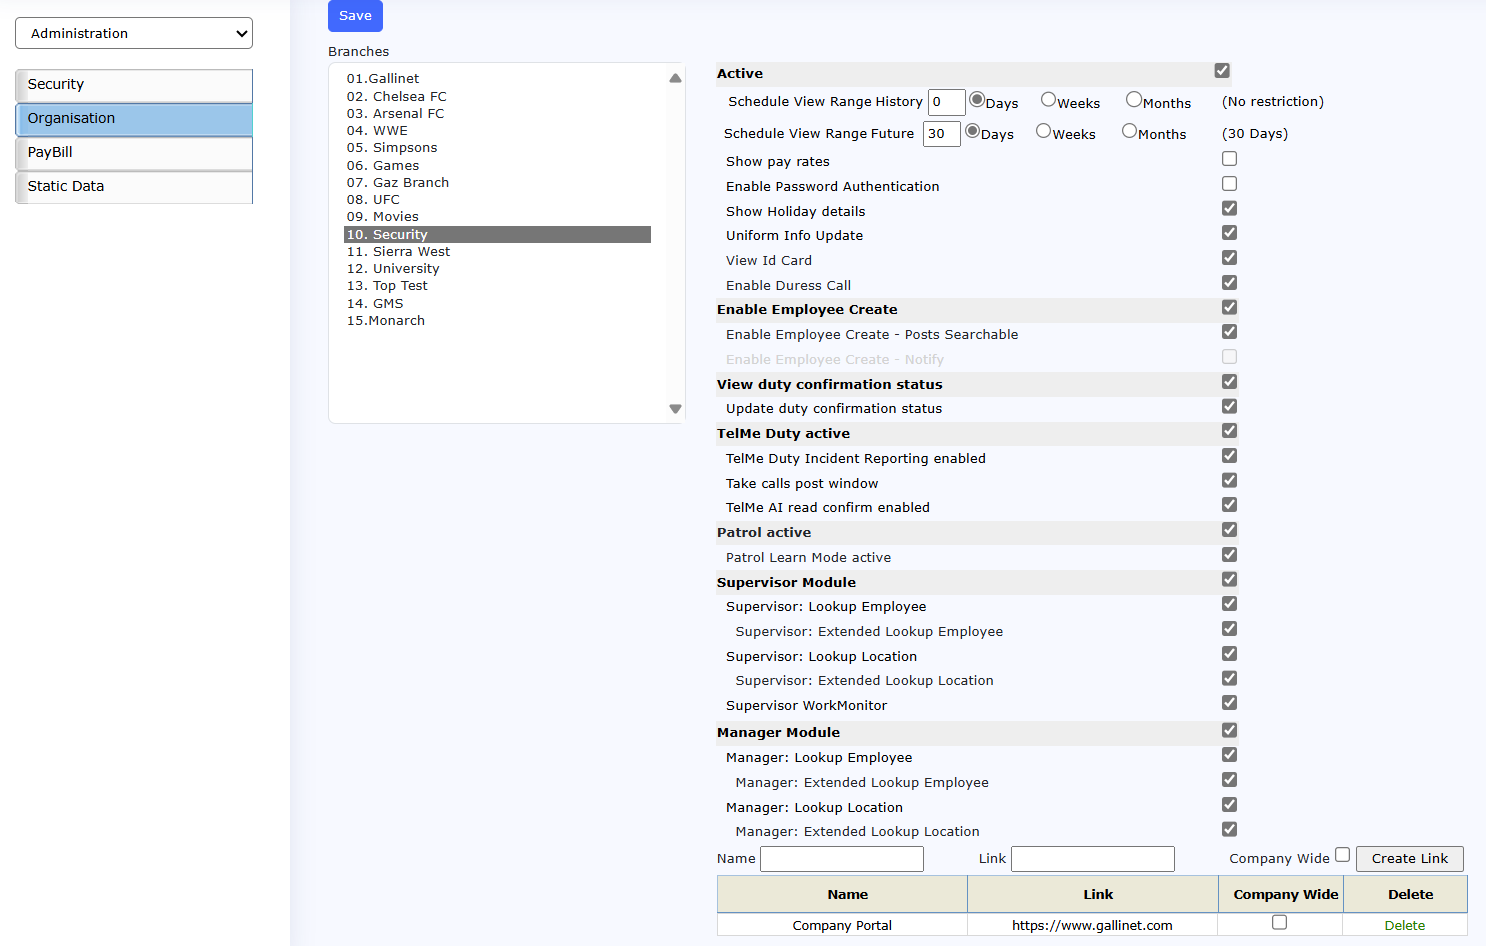Click the Save button
This screenshot has height=946, width=1486.
(x=355, y=16)
